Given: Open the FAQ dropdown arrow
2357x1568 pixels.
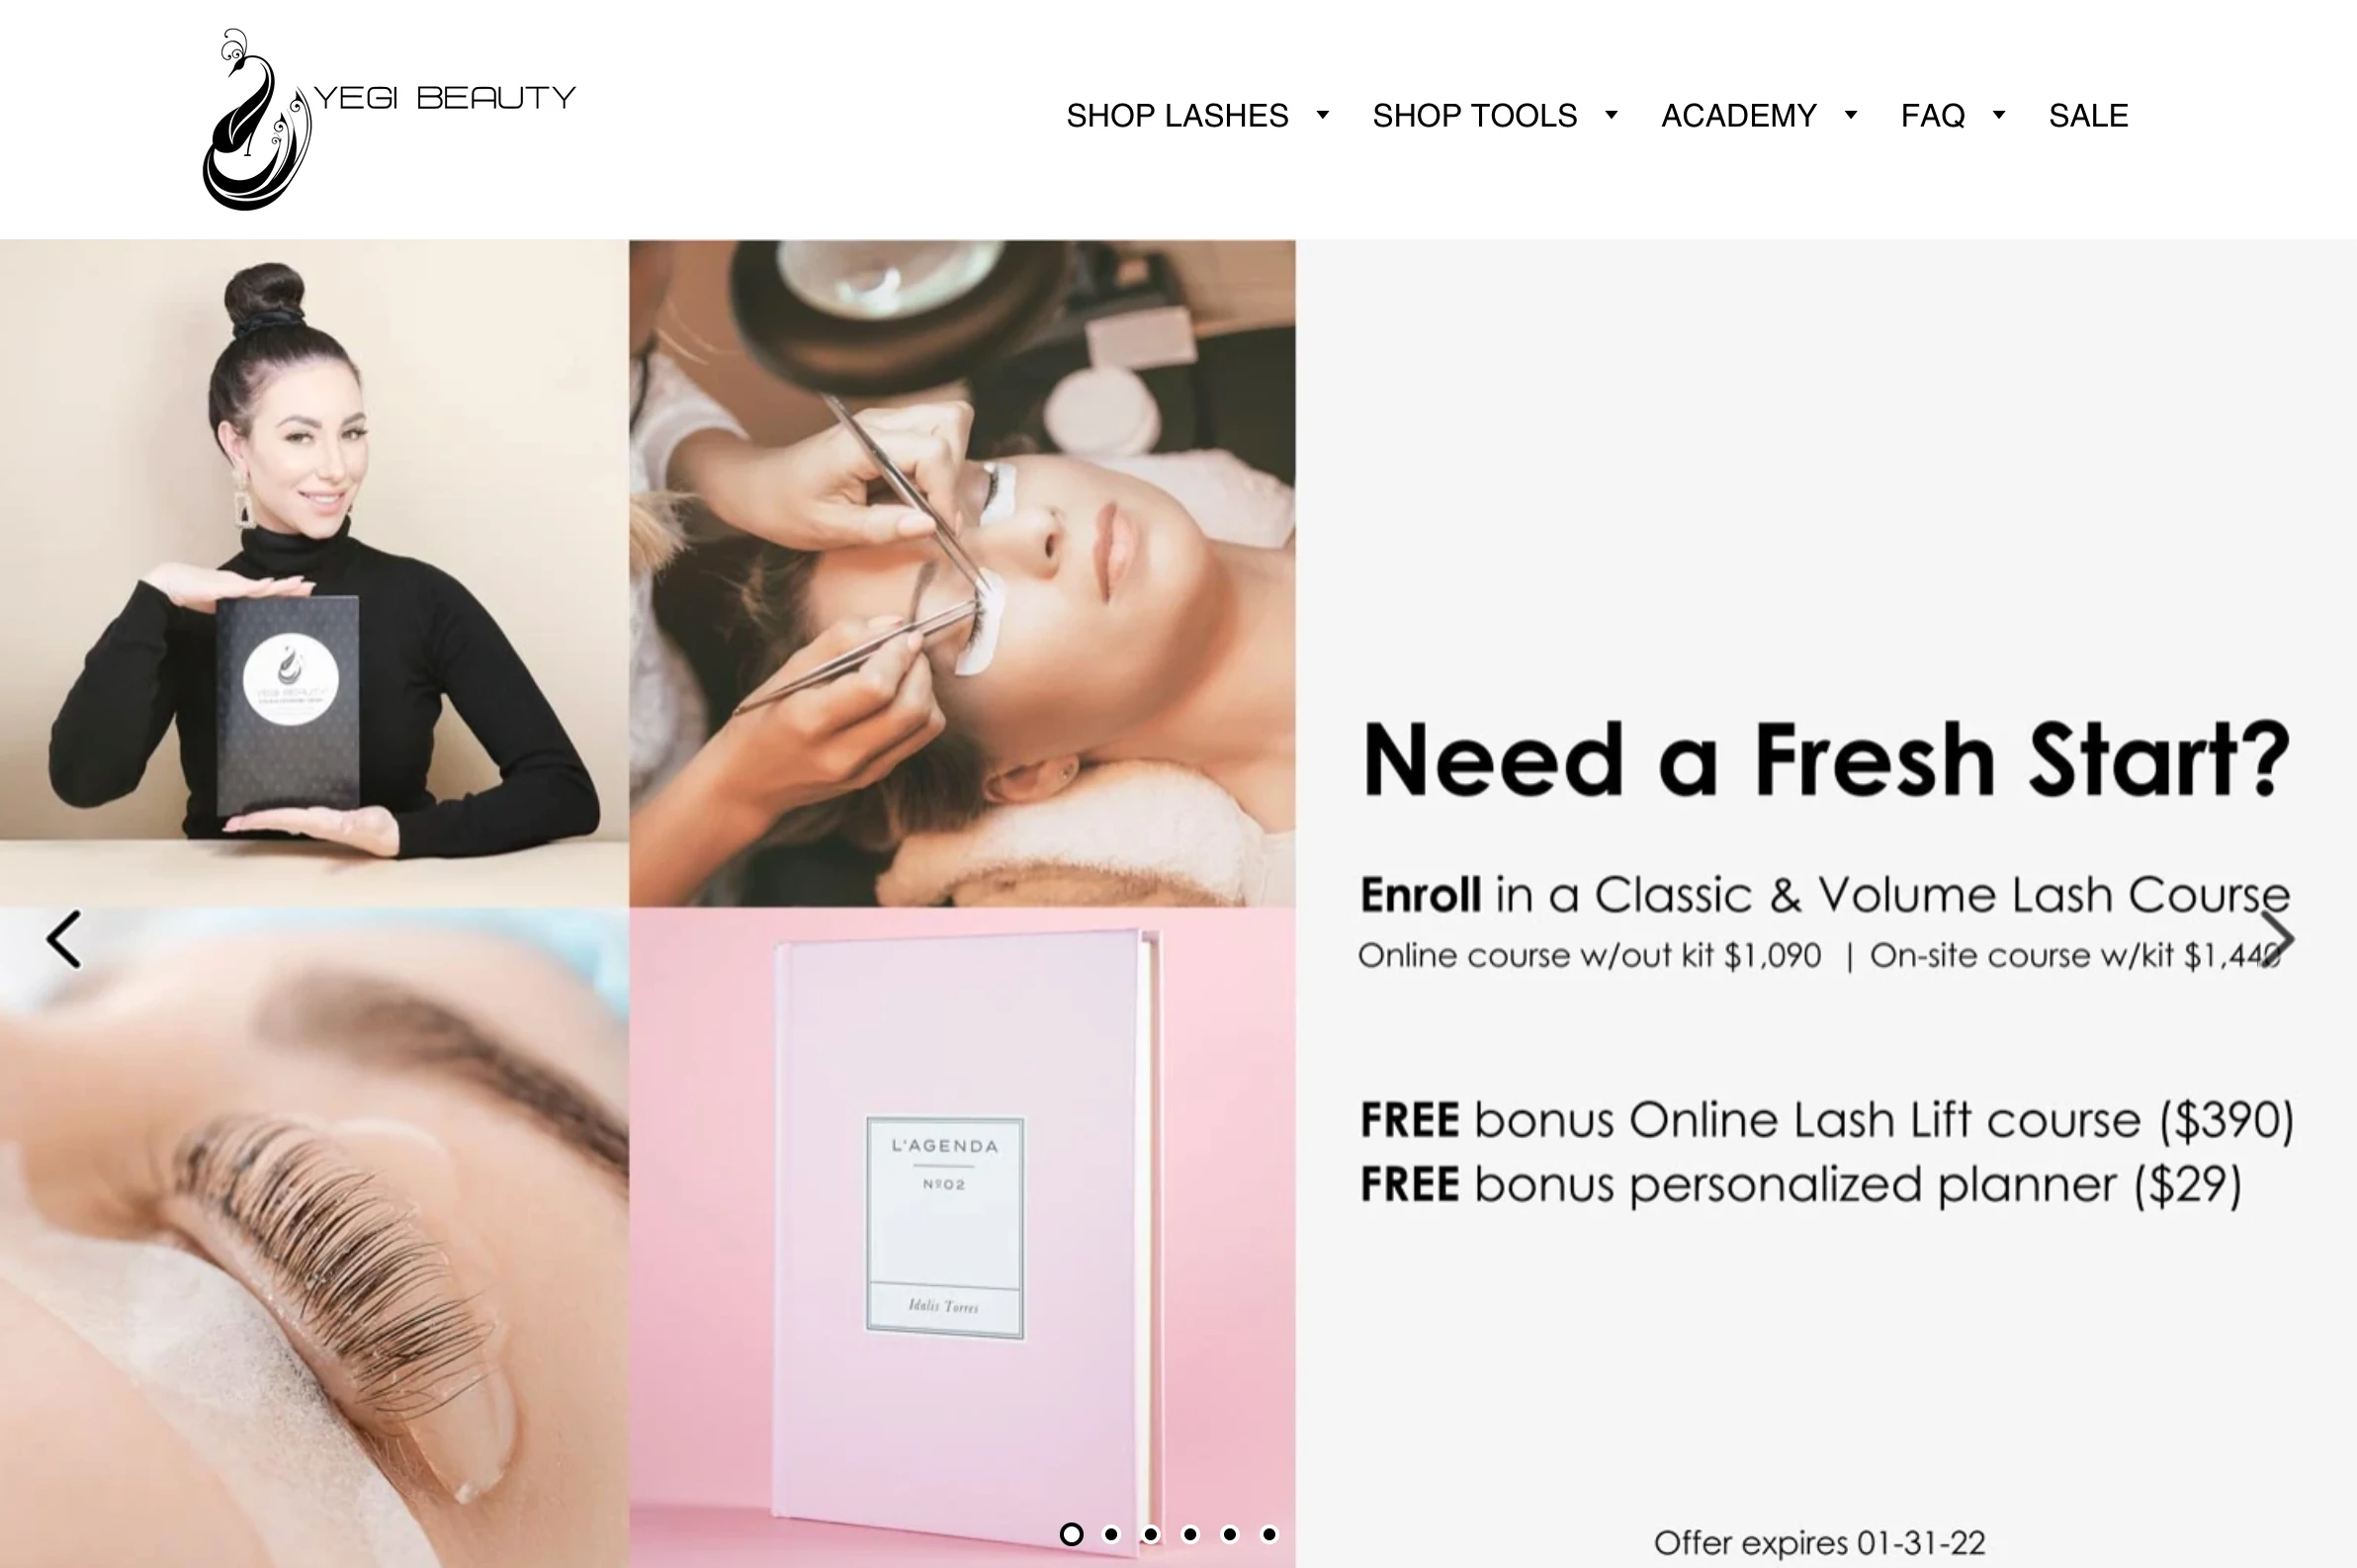Looking at the screenshot, I should 1999,115.
